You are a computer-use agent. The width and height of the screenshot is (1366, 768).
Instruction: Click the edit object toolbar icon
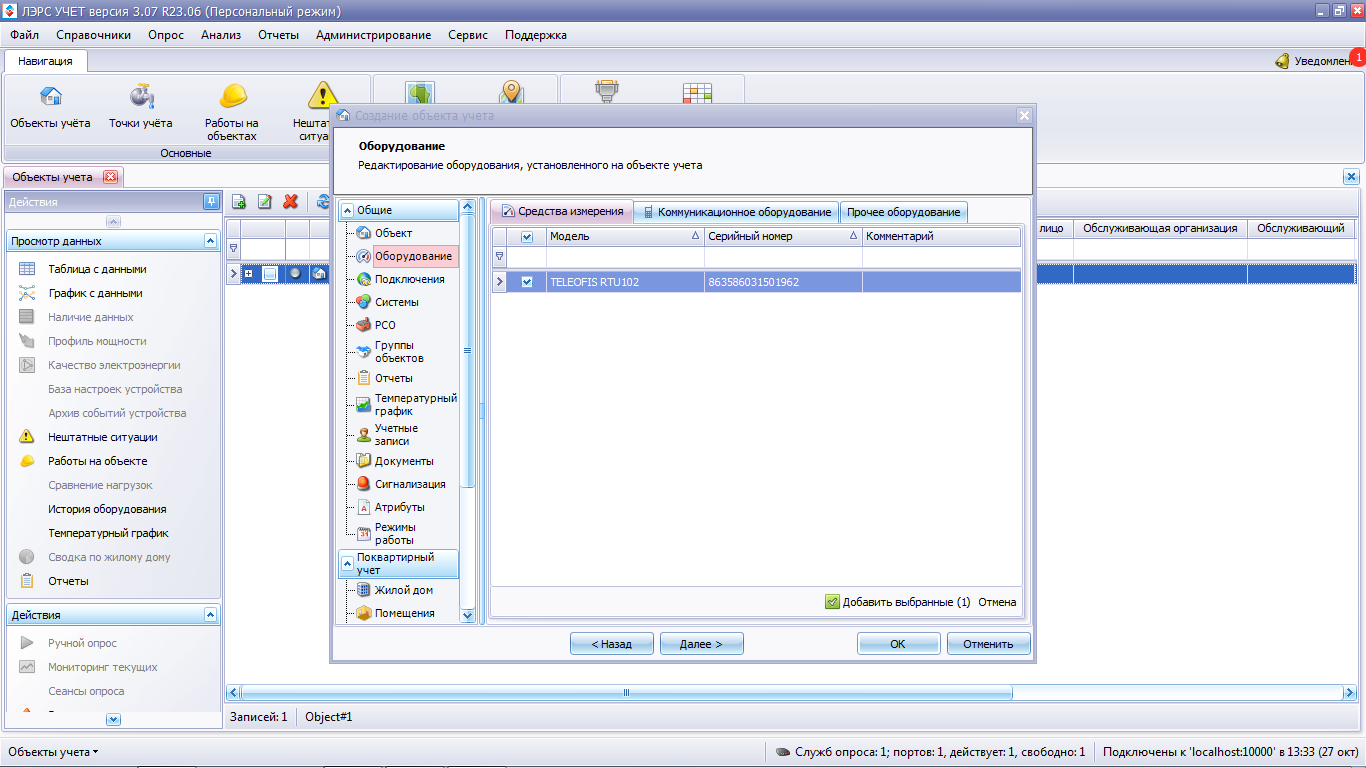265,202
